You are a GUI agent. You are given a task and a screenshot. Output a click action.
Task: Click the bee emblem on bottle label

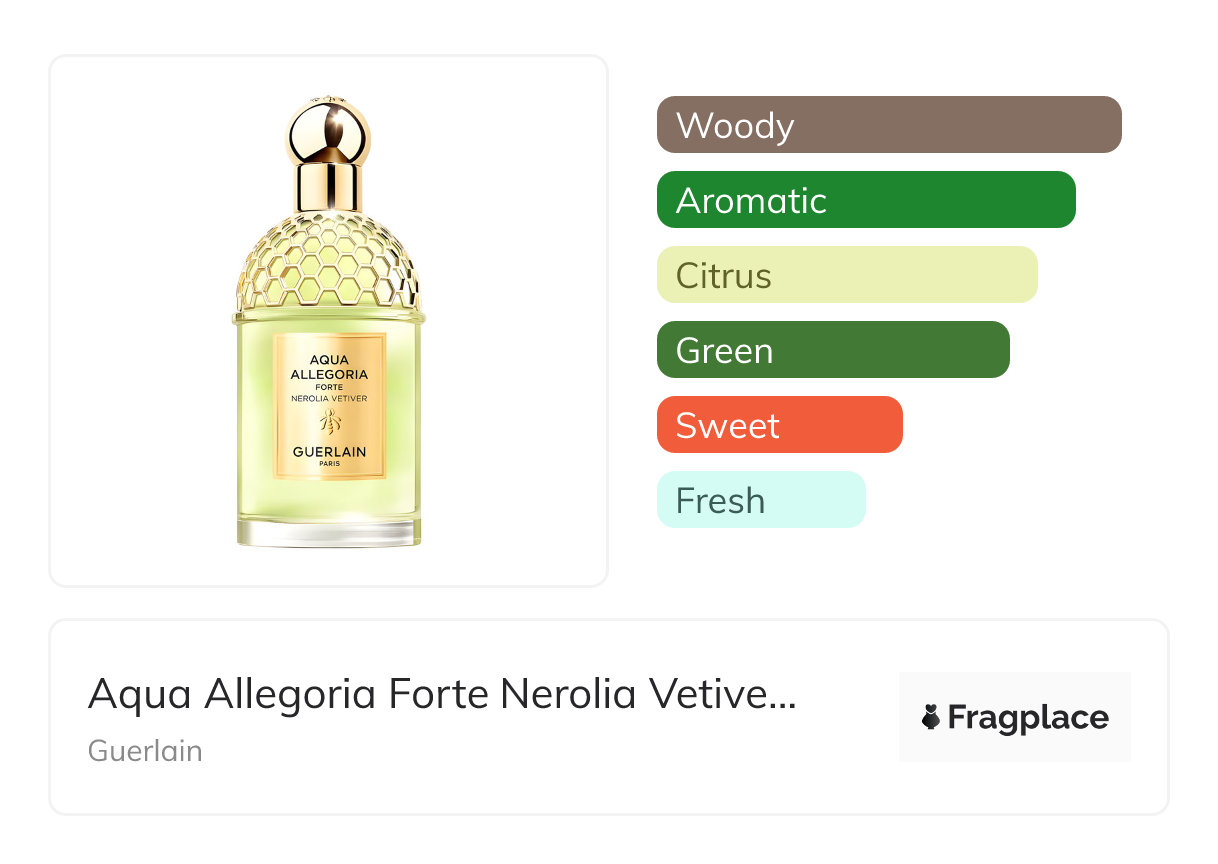329,421
